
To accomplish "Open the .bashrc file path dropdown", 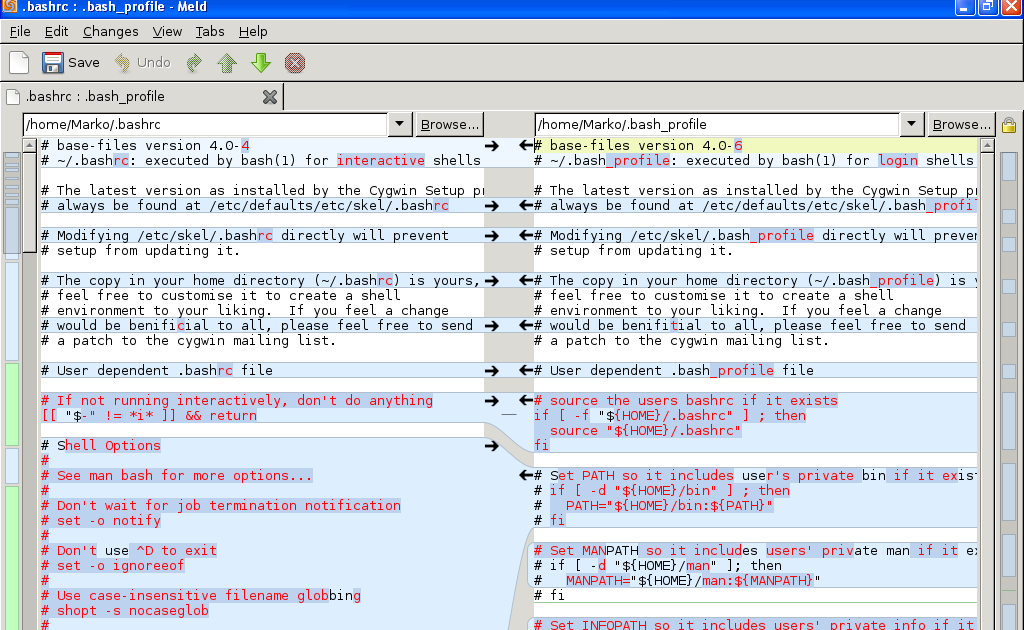I will 399,123.
